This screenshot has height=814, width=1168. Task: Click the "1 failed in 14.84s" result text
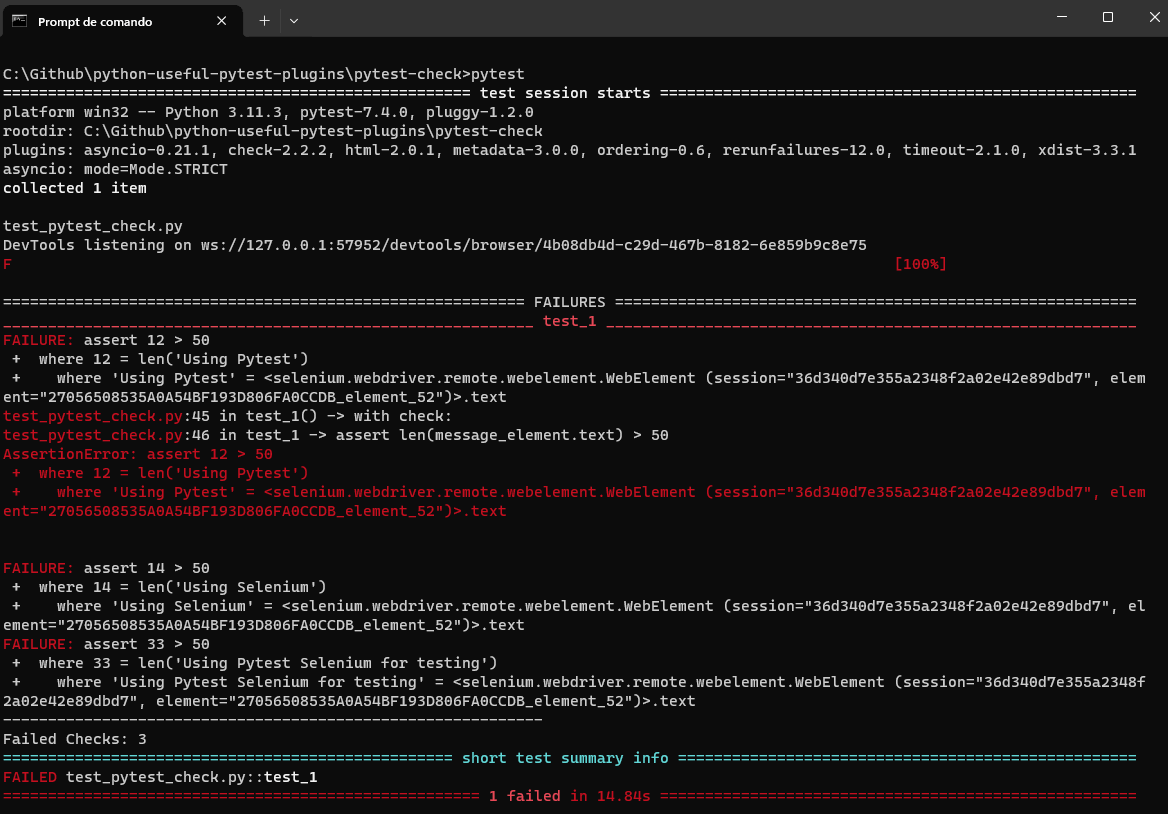coord(569,796)
